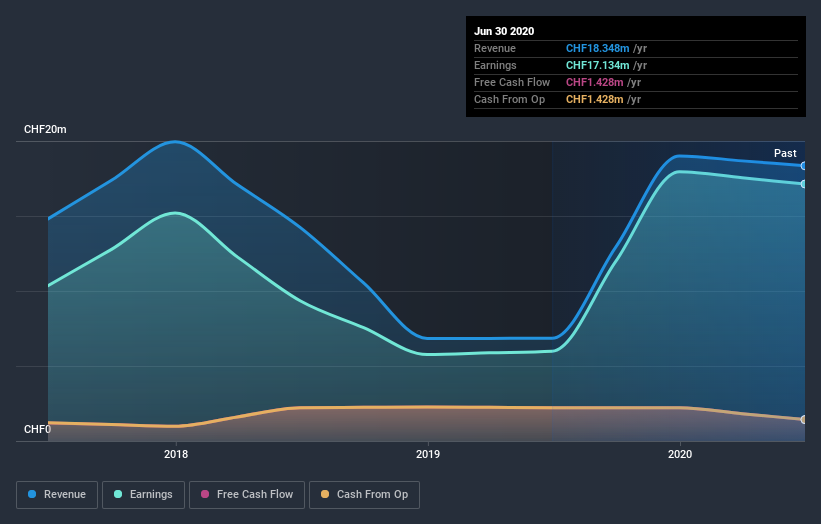Click the CHF20m y-axis label
The image size is (821, 524).
pyautogui.click(x=45, y=129)
